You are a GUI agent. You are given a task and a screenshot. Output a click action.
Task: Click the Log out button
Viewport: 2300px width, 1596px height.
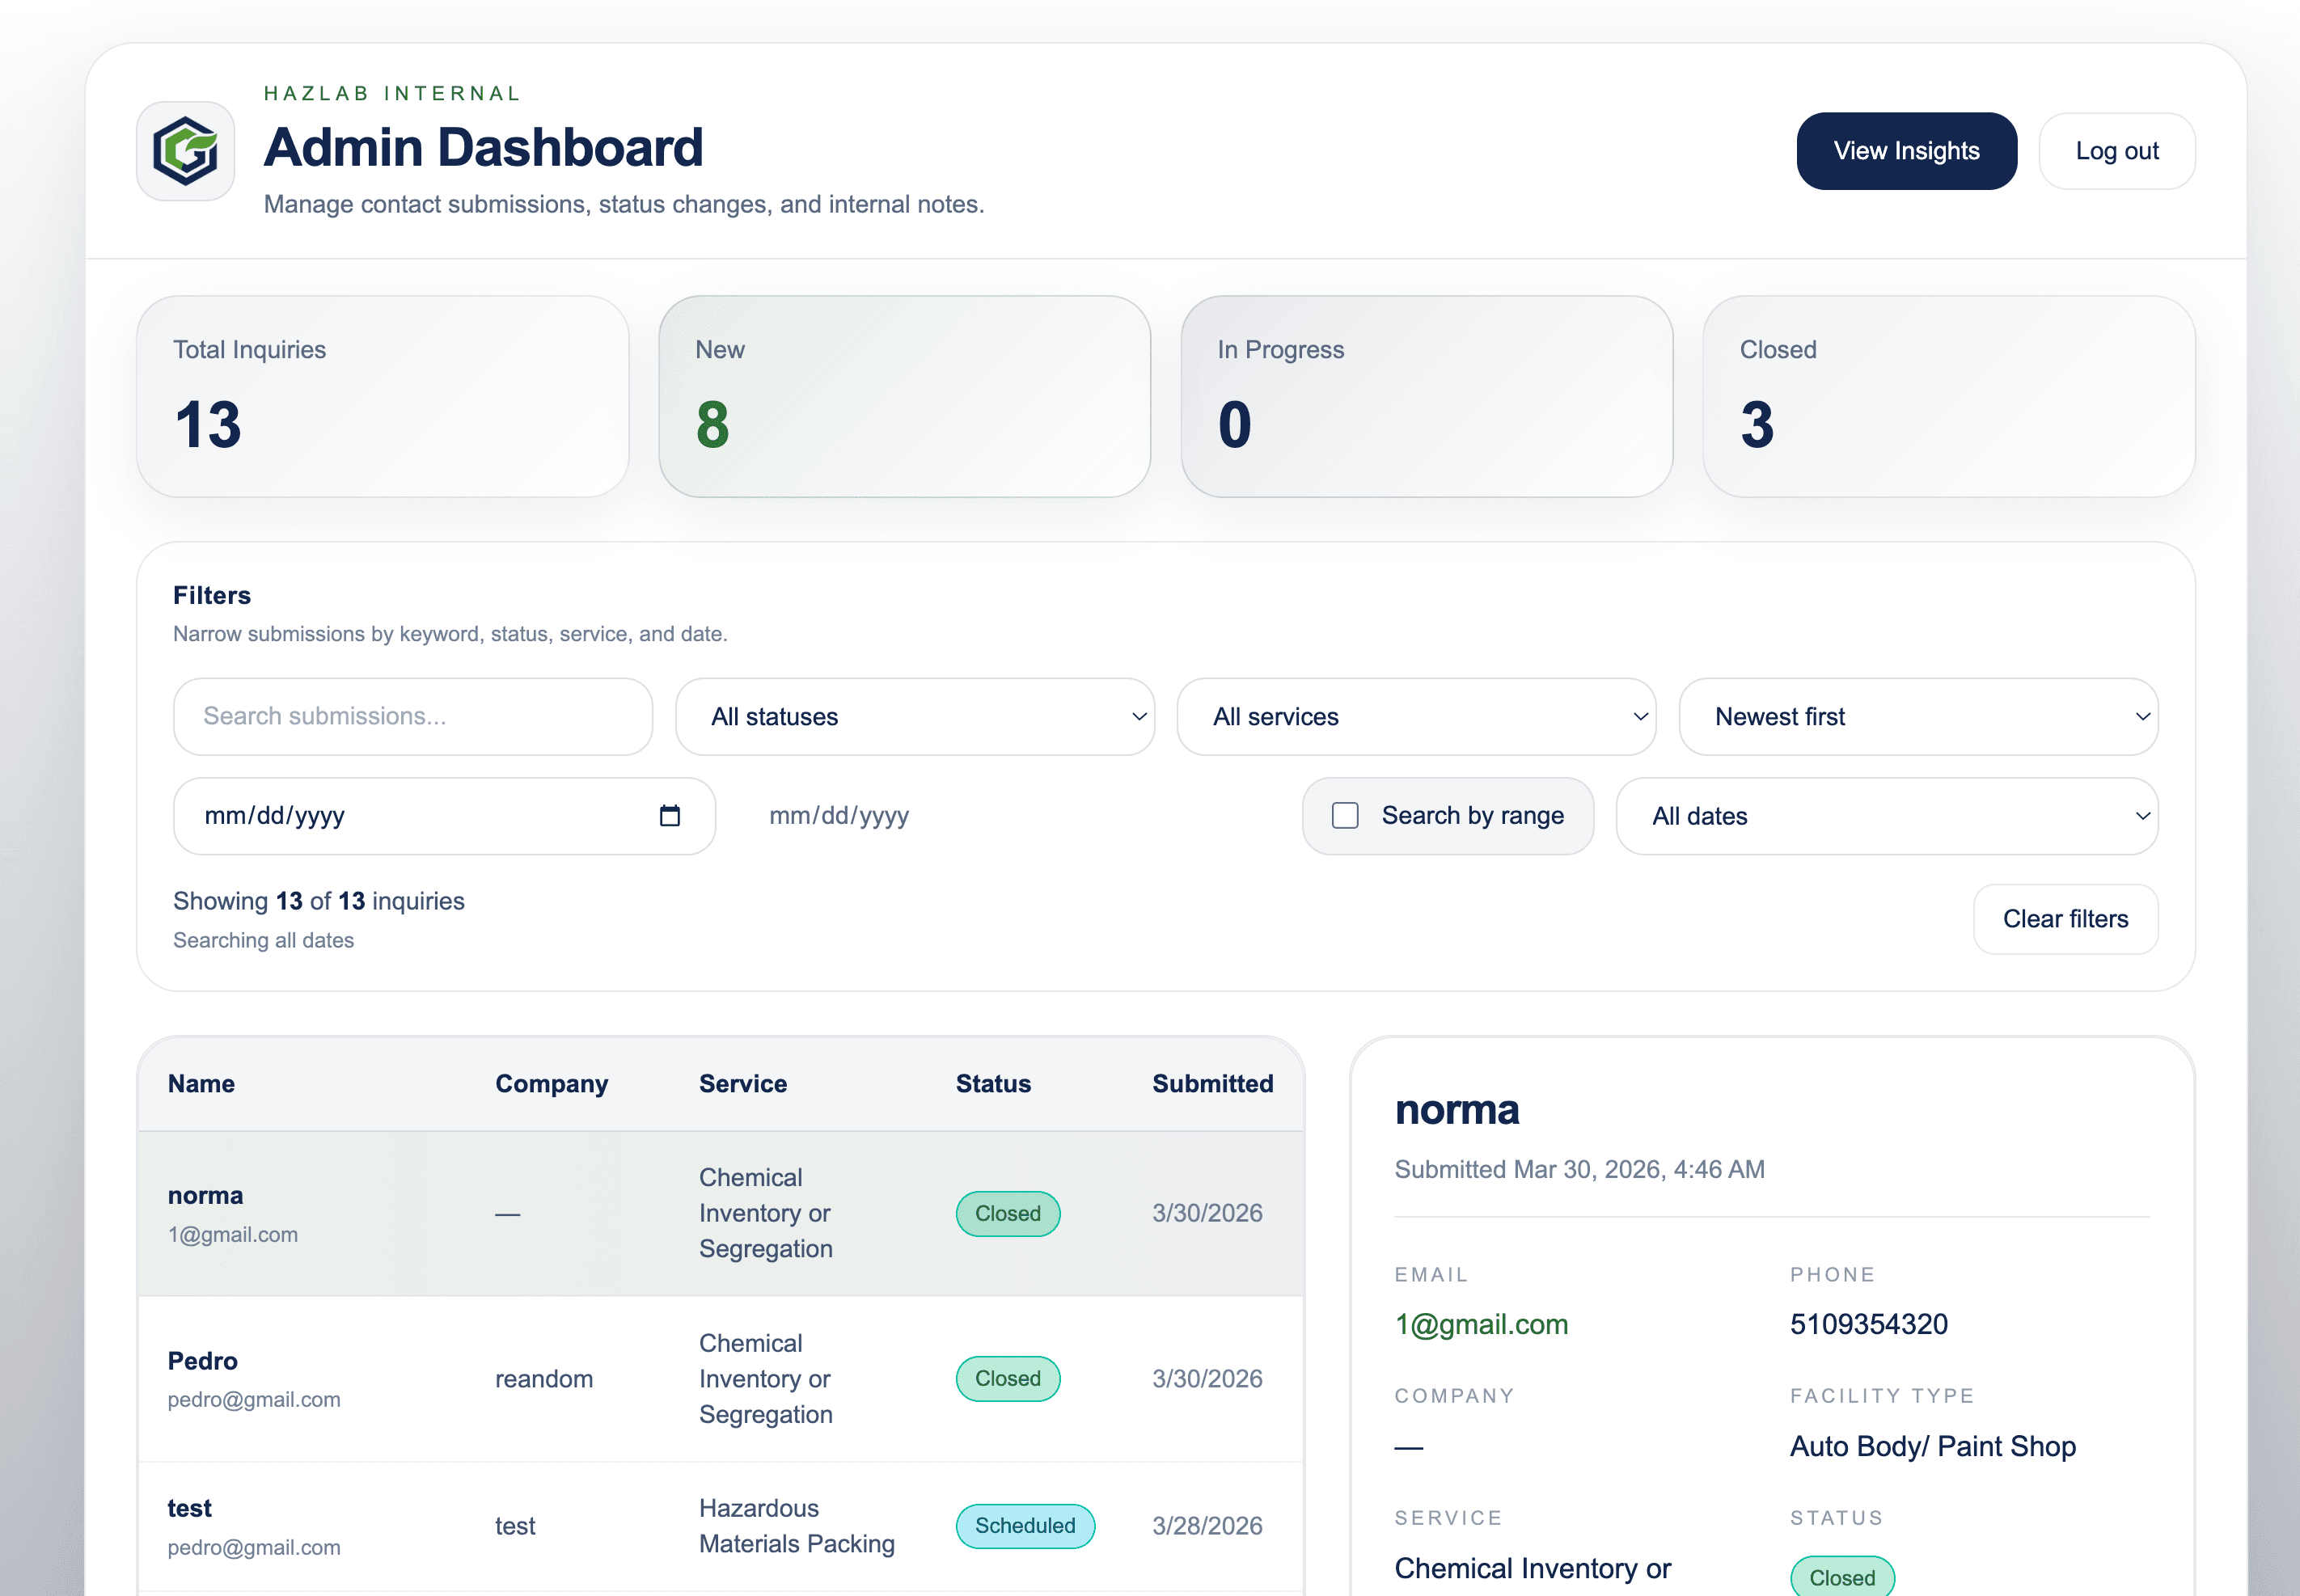[2117, 151]
